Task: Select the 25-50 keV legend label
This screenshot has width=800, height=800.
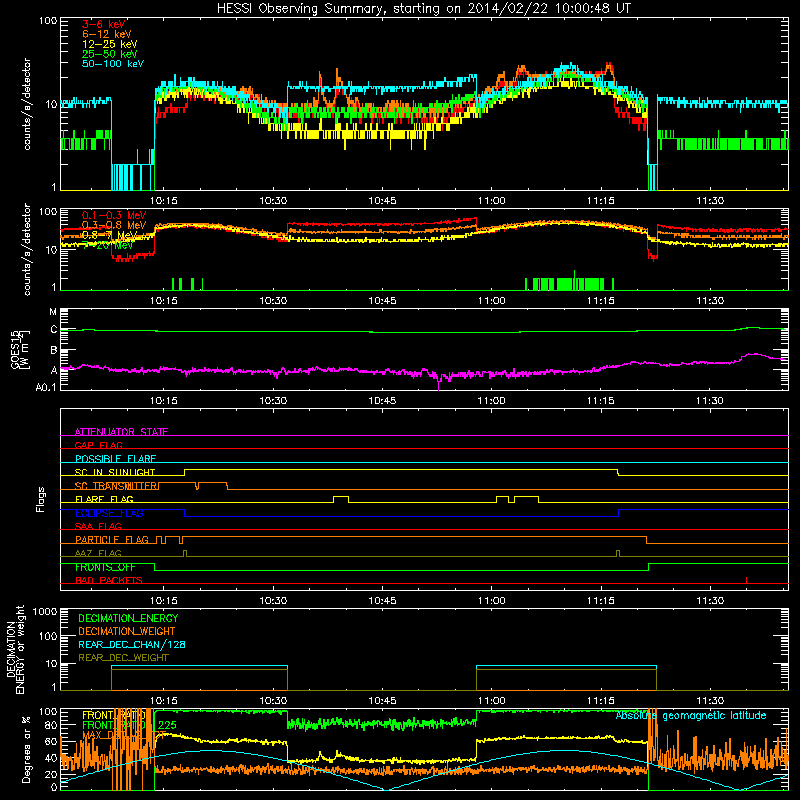Action: pos(109,54)
